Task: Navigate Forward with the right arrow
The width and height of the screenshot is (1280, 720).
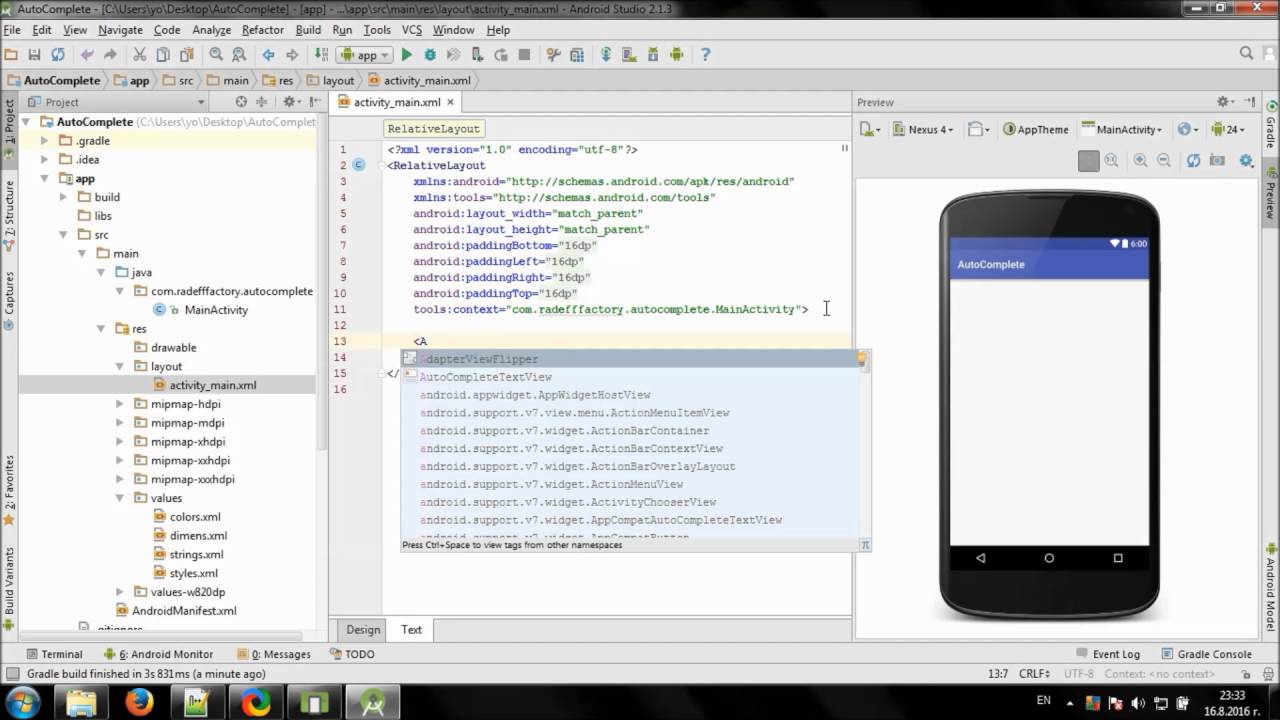Action: click(x=292, y=55)
